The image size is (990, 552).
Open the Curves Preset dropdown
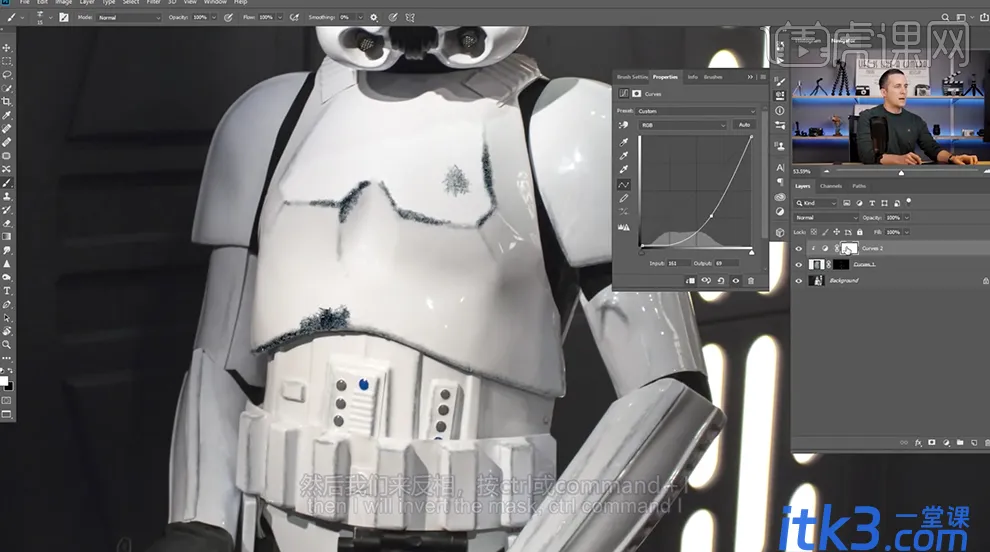(x=696, y=111)
